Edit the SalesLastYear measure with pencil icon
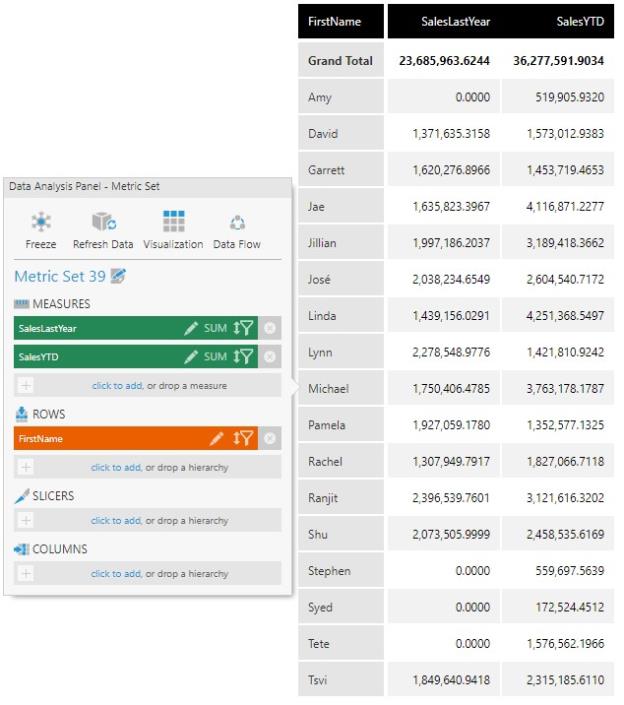The image size is (624, 705). [191, 328]
